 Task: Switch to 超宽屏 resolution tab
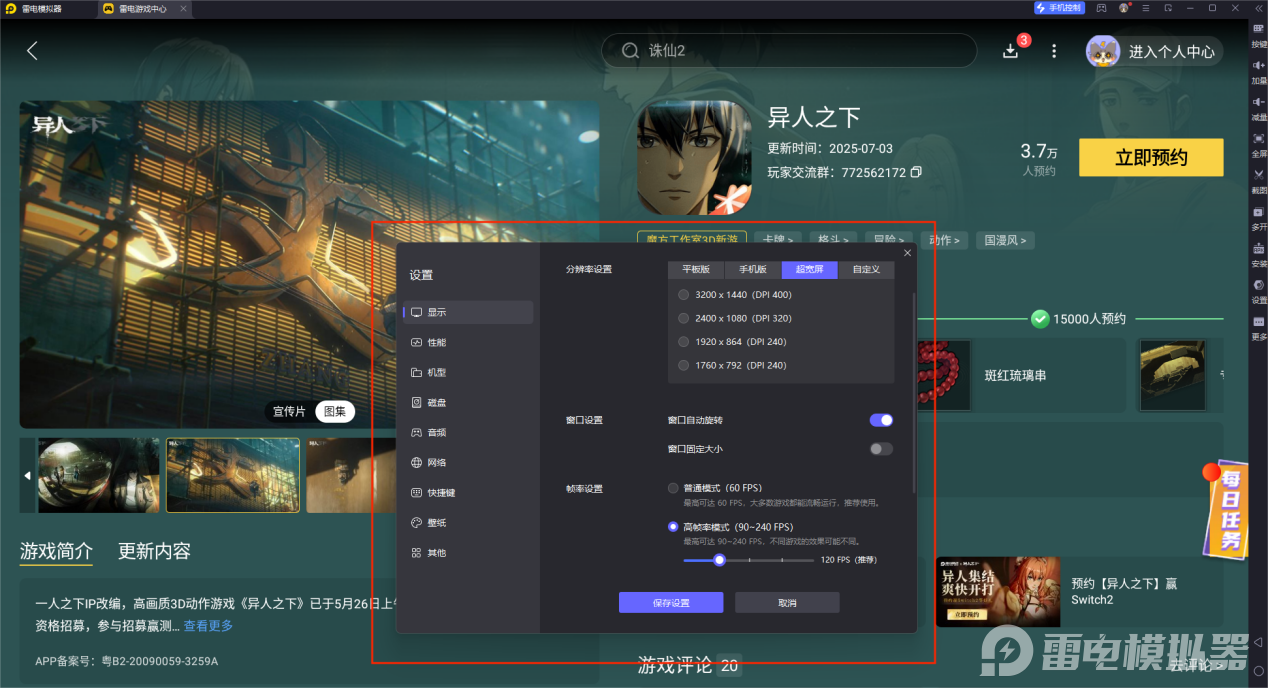click(x=810, y=270)
